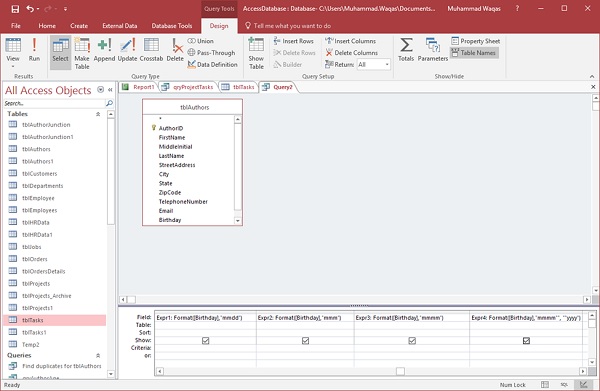Switch to the tblTasks document tab
600x391 pixels.
click(238, 87)
